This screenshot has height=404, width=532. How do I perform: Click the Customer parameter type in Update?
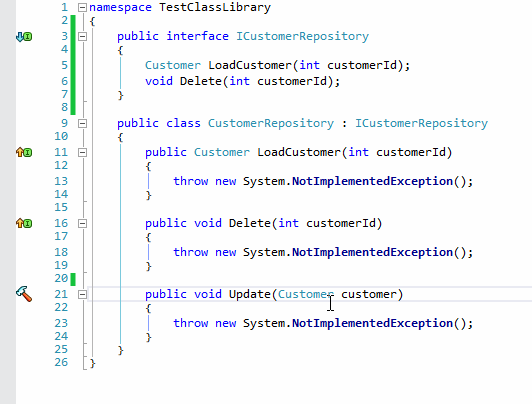(x=306, y=294)
